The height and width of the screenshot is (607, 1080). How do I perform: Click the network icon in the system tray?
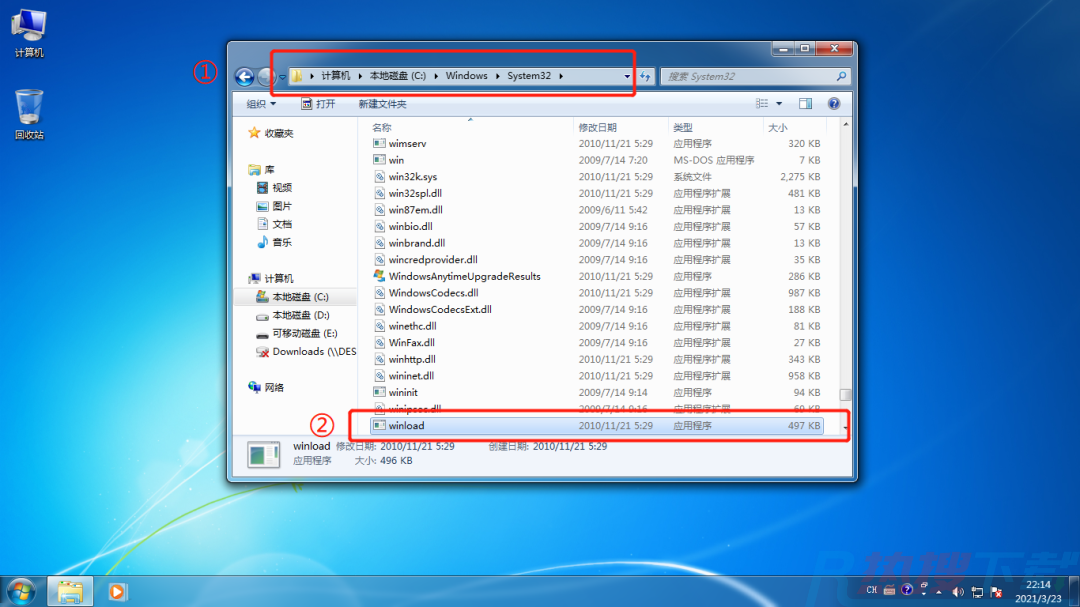point(977,592)
